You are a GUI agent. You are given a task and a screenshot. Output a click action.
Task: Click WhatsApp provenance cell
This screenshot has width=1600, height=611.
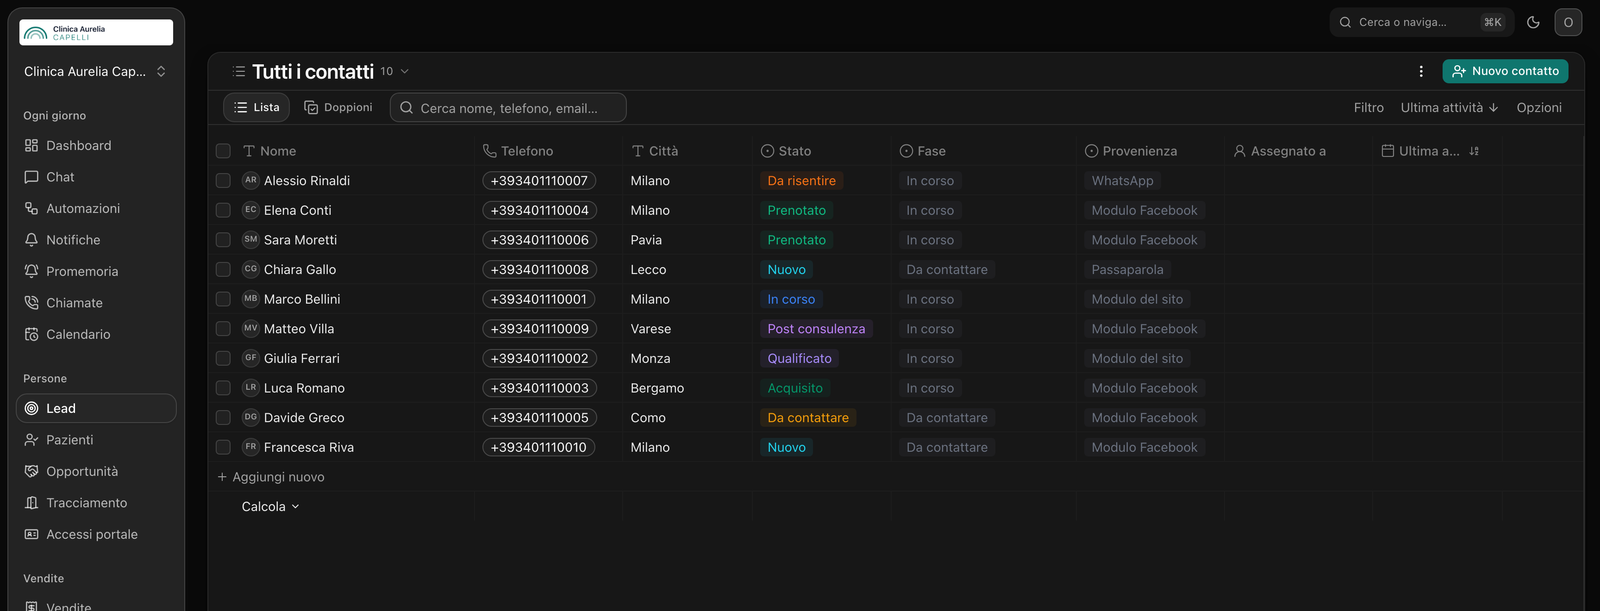pos(1122,181)
